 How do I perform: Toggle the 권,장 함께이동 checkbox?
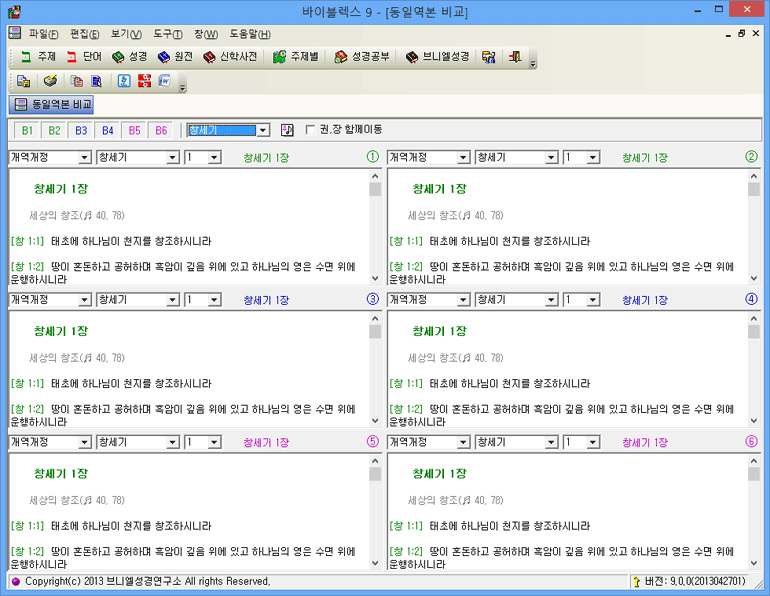pyautogui.click(x=310, y=130)
